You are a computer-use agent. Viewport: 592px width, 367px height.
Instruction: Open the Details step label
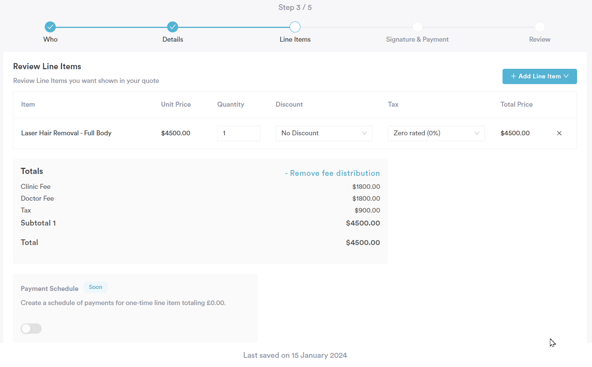pos(173,39)
